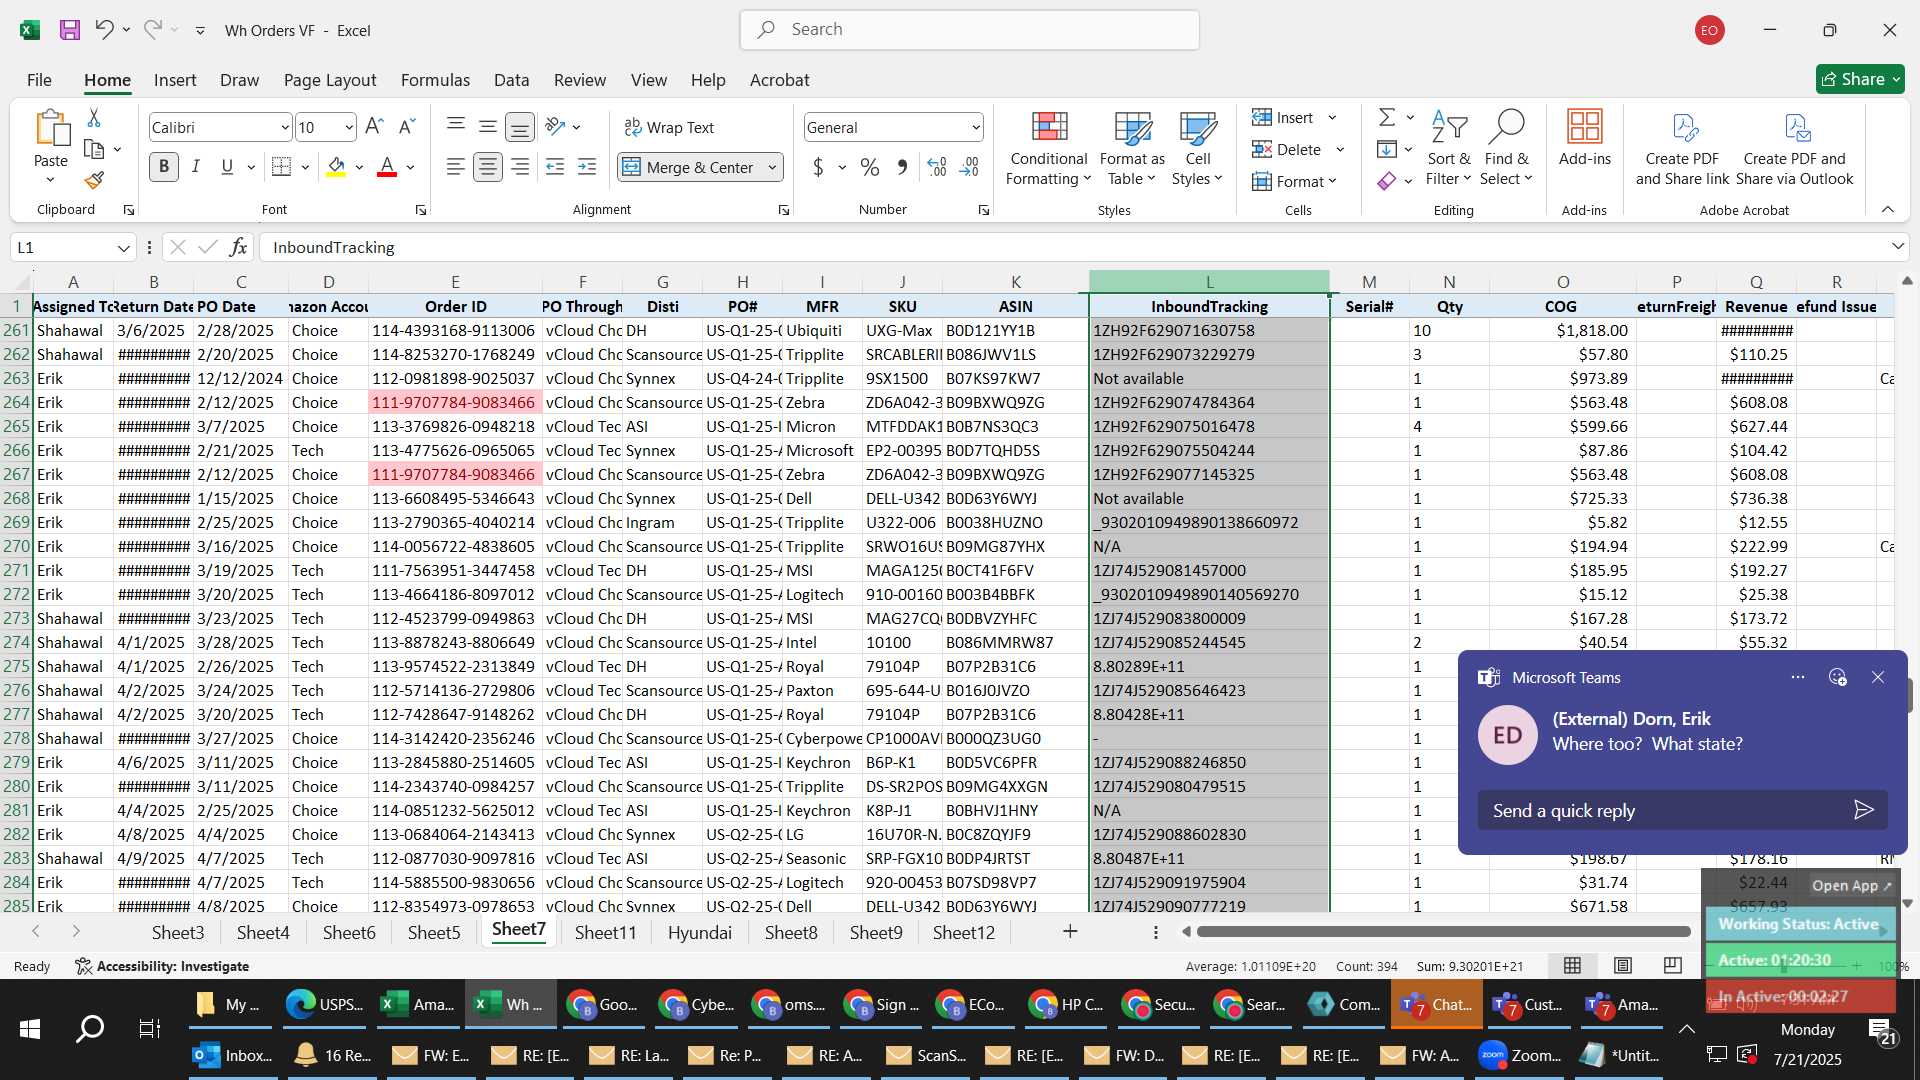The image size is (1920, 1080).
Task: Click the Search box in title bar
Action: click(x=969, y=30)
